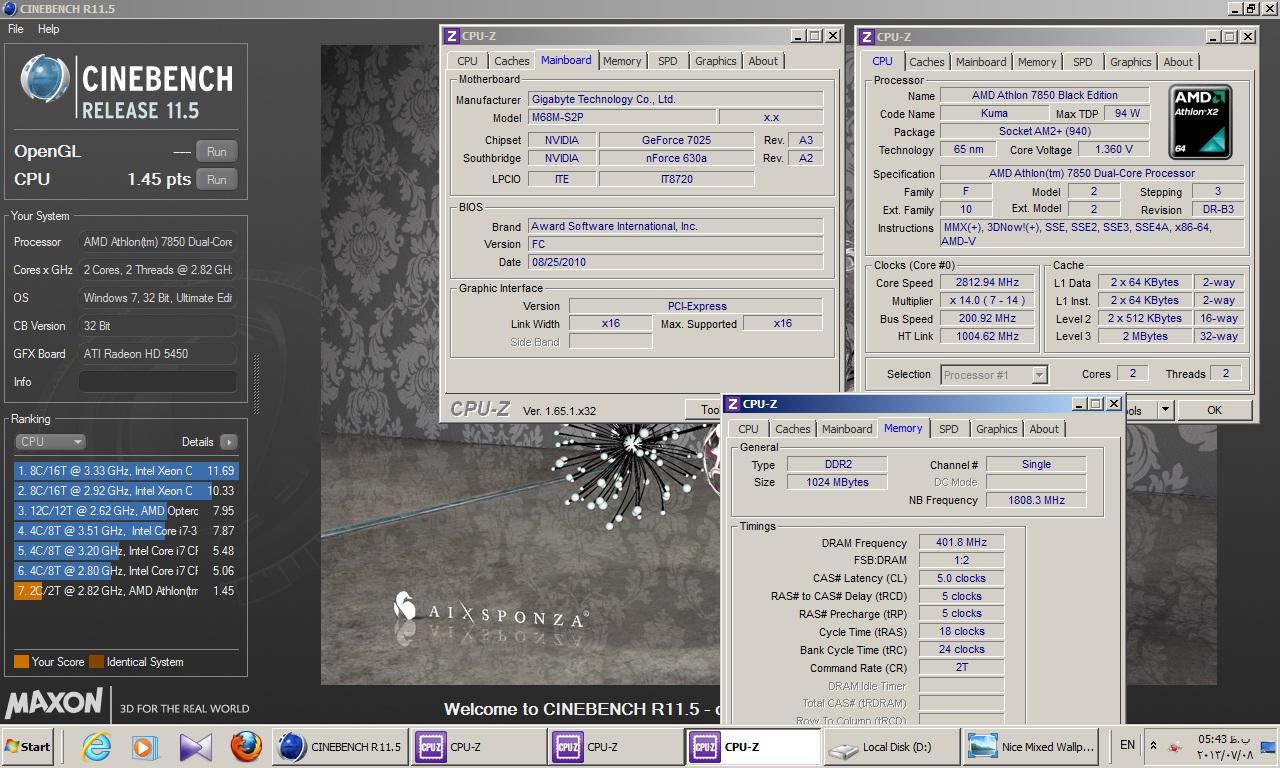This screenshot has width=1280, height=768.
Task: Select Graphics tab in Mainboard CPU-Z window
Action: click(x=716, y=61)
